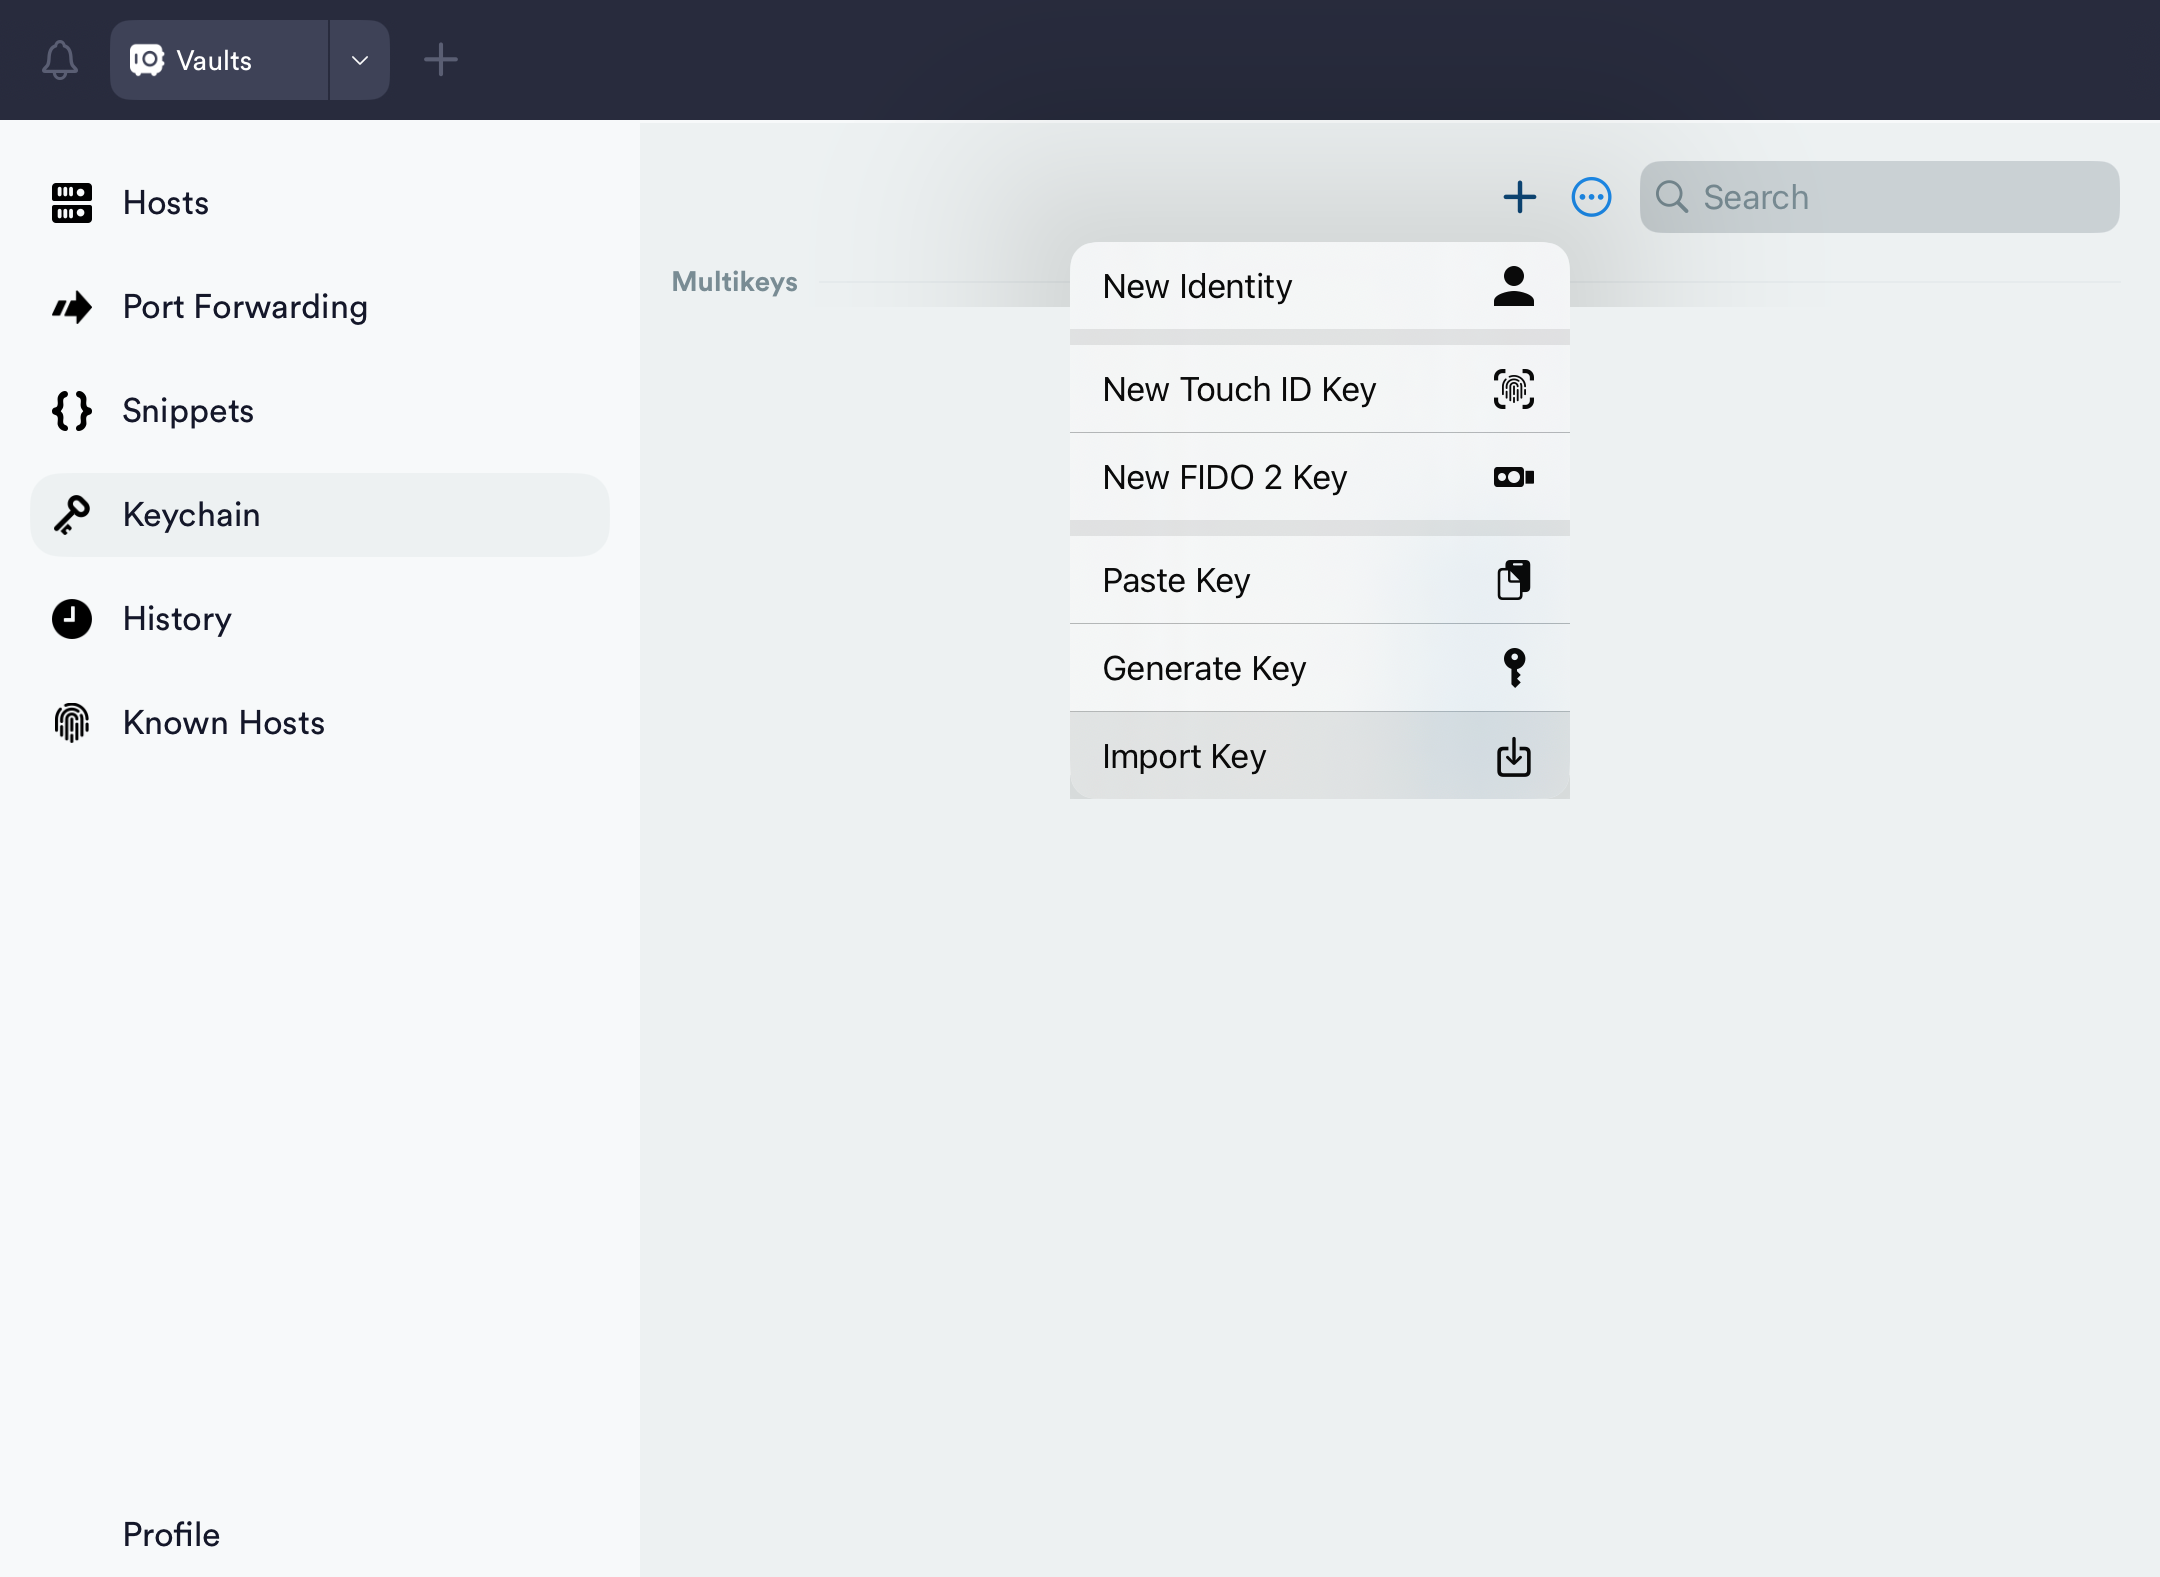Image resolution: width=2160 pixels, height=1577 pixels.
Task: Open Hosts in the sidebar
Action: (x=165, y=203)
